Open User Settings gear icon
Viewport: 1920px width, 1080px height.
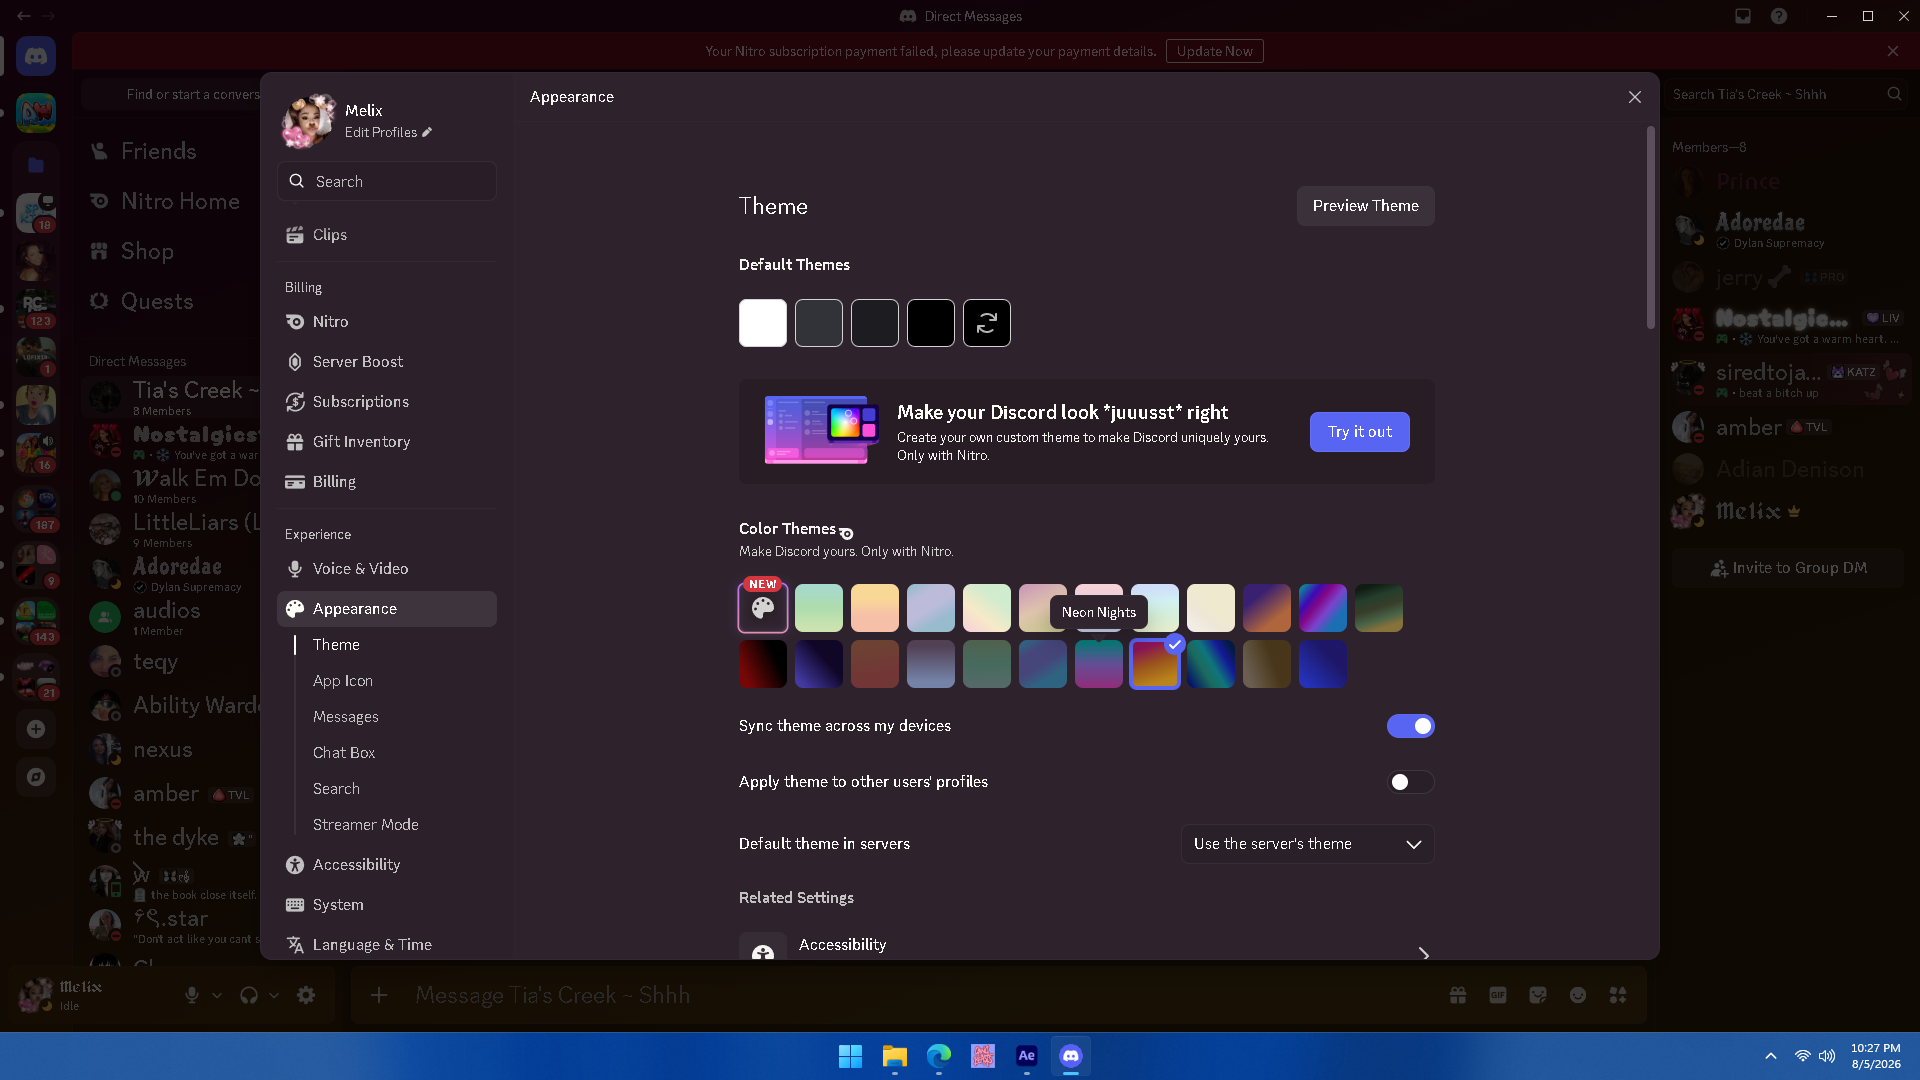click(306, 995)
